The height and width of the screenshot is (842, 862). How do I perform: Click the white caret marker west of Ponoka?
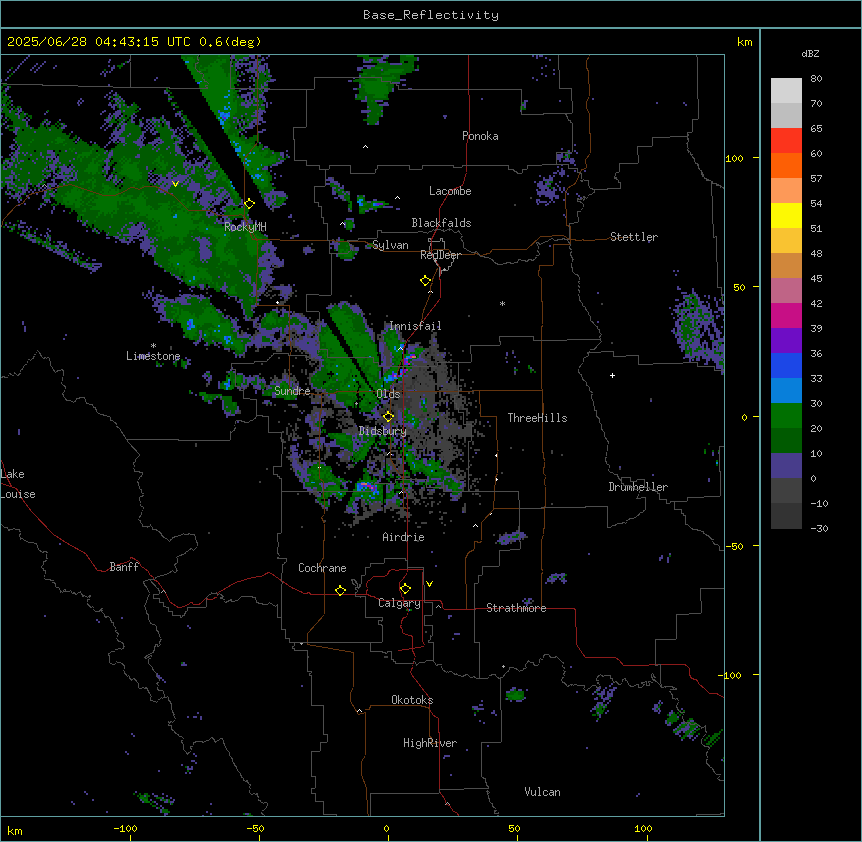[366, 147]
